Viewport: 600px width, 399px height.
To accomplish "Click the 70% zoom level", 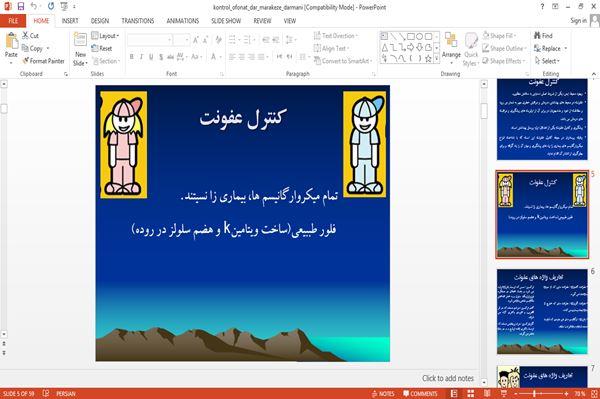I will point(579,394).
